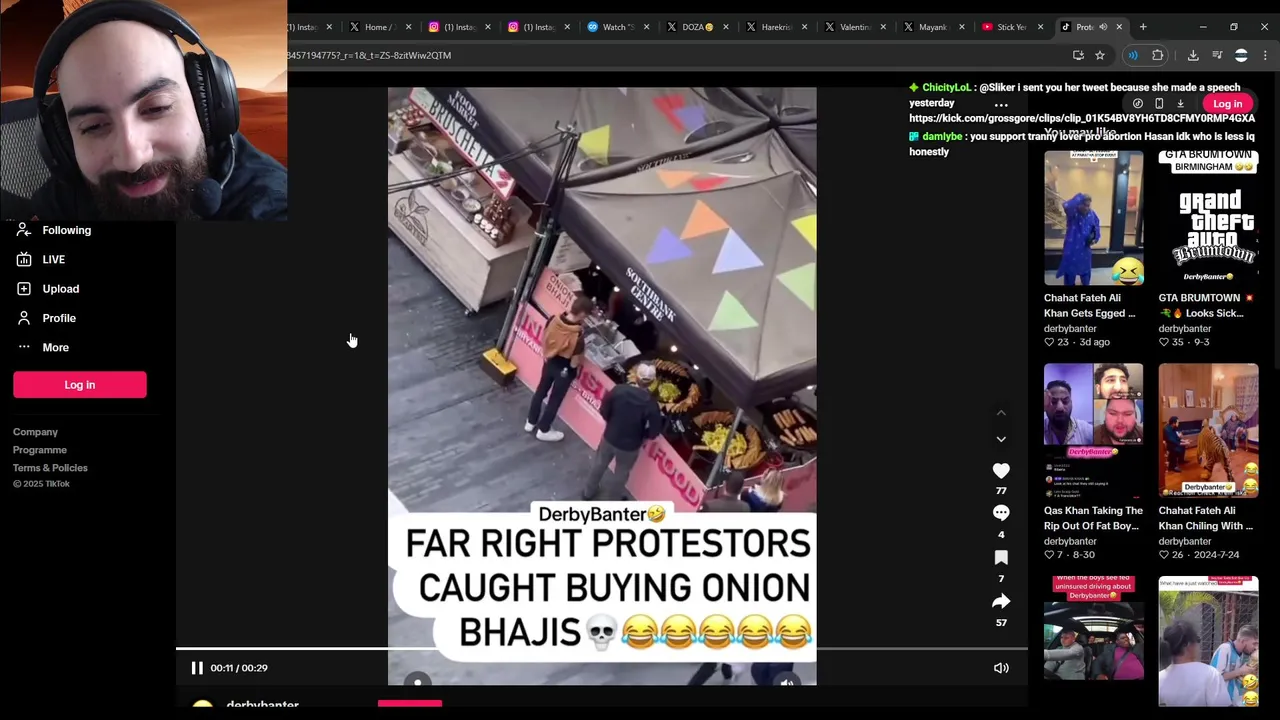This screenshot has height=720, width=1280.
Task: Switch to the Valentin browser tab
Action: (855, 27)
